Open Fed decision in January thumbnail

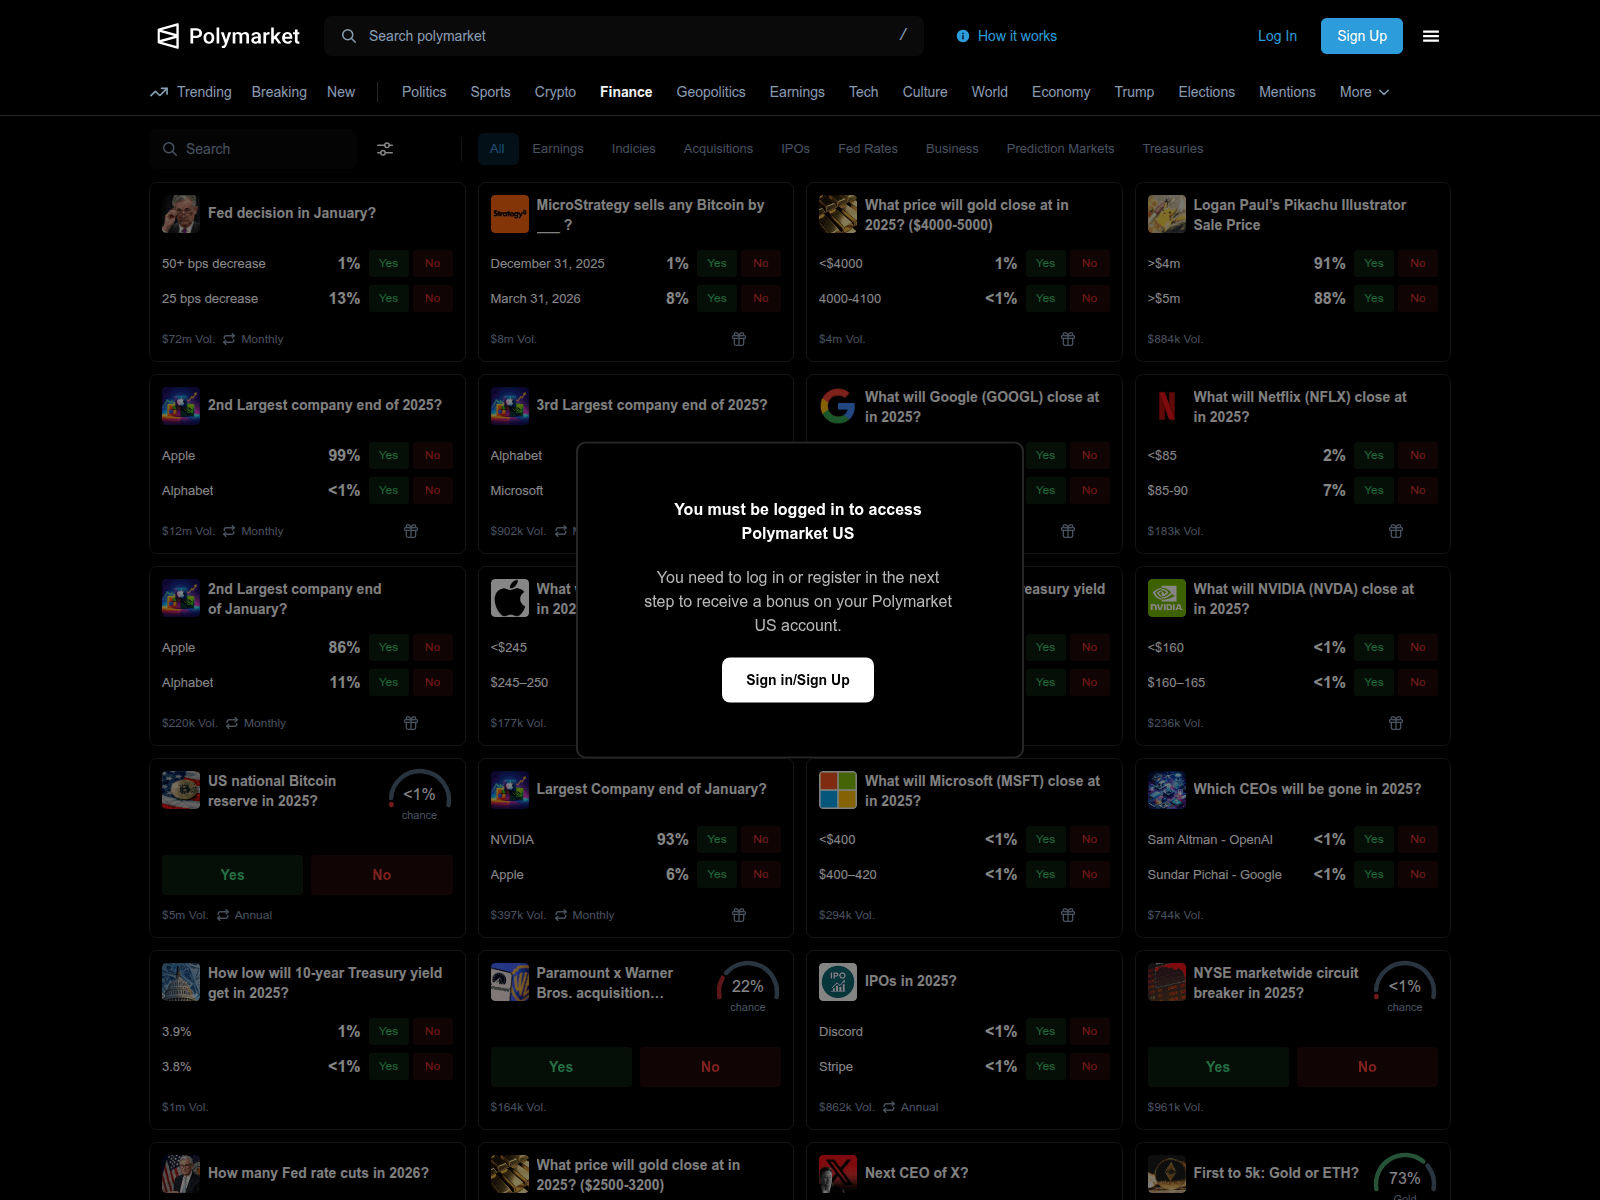pyautogui.click(x=181, y=214)
